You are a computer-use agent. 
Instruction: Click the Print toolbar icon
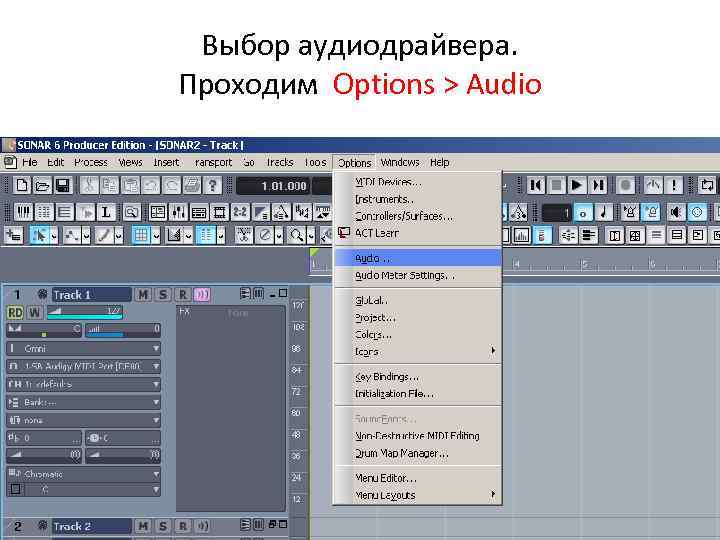pyautogui.click(x=192, y=186)
